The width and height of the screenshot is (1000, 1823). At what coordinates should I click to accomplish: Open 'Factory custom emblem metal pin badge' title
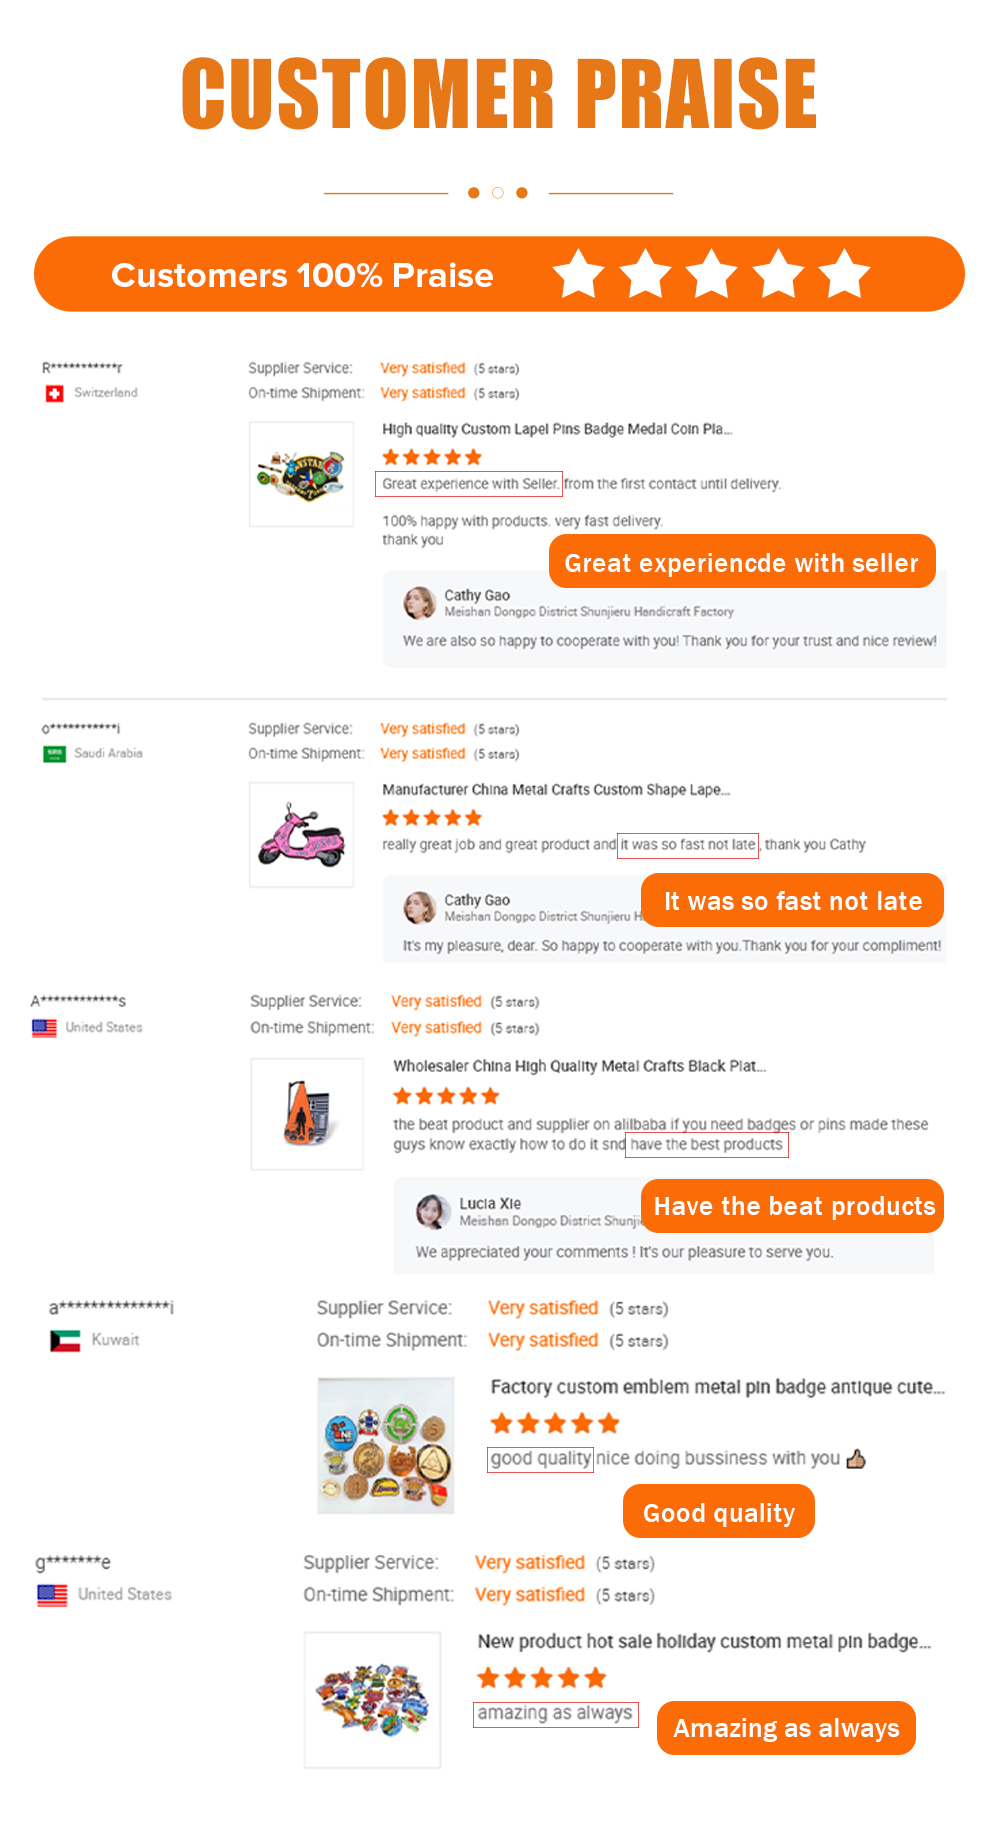pos(717,1388)
